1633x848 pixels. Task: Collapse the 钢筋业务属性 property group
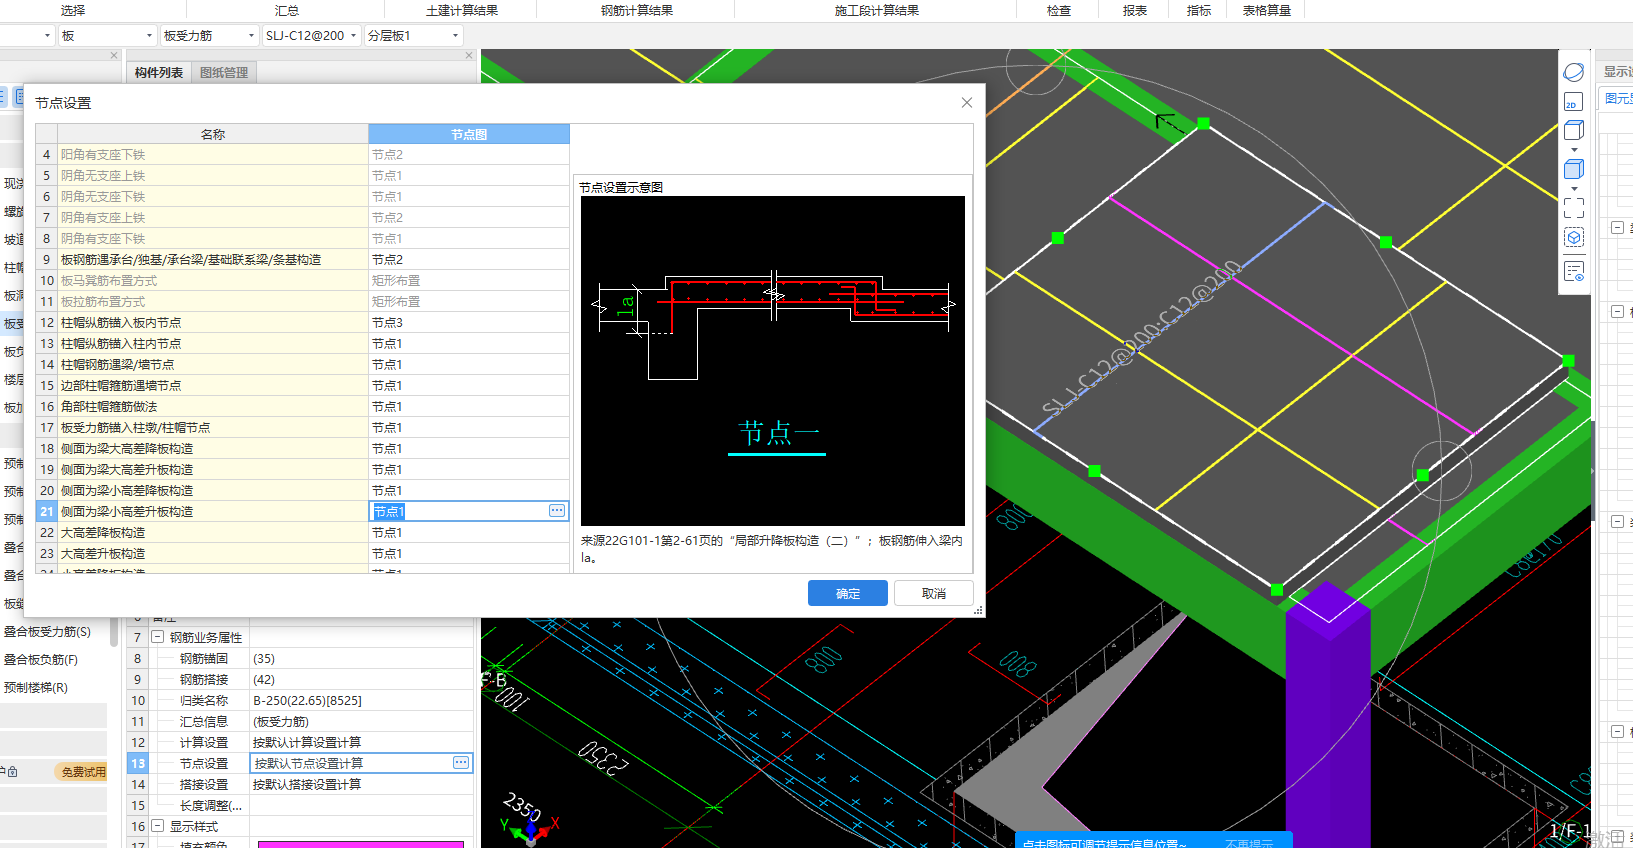click(158, 637)
